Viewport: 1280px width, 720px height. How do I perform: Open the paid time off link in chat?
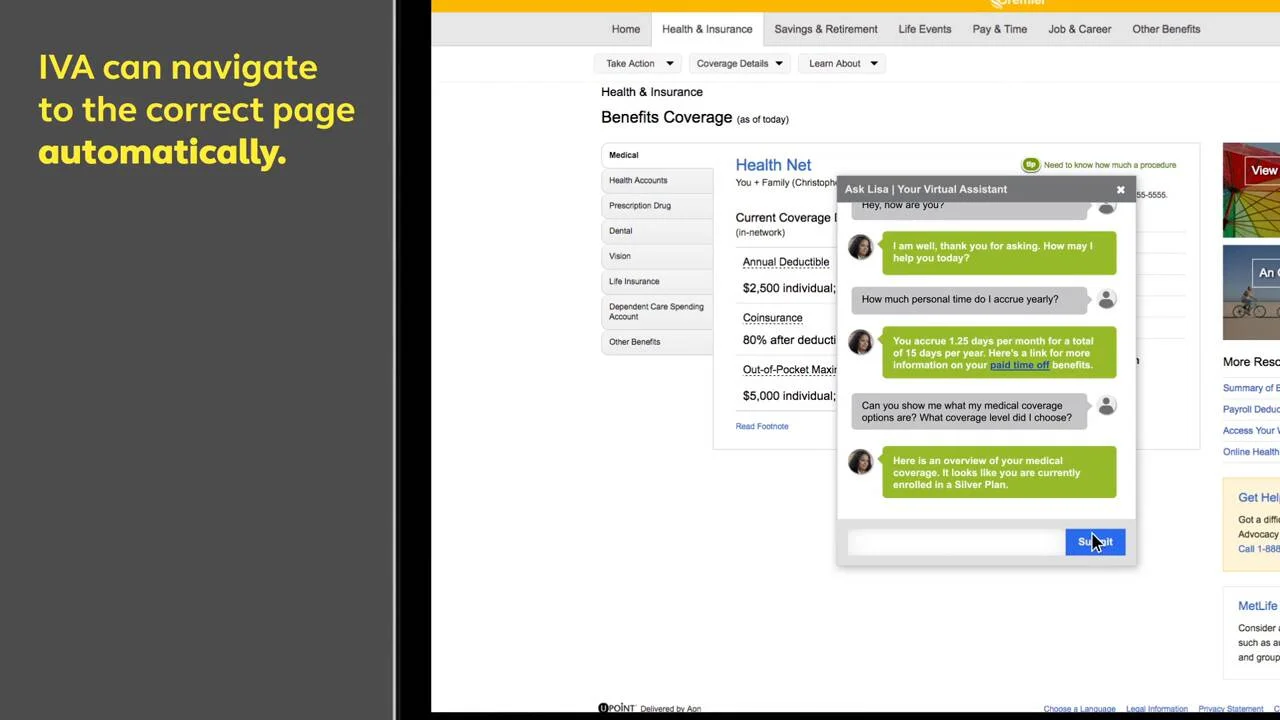point(1019,365)
